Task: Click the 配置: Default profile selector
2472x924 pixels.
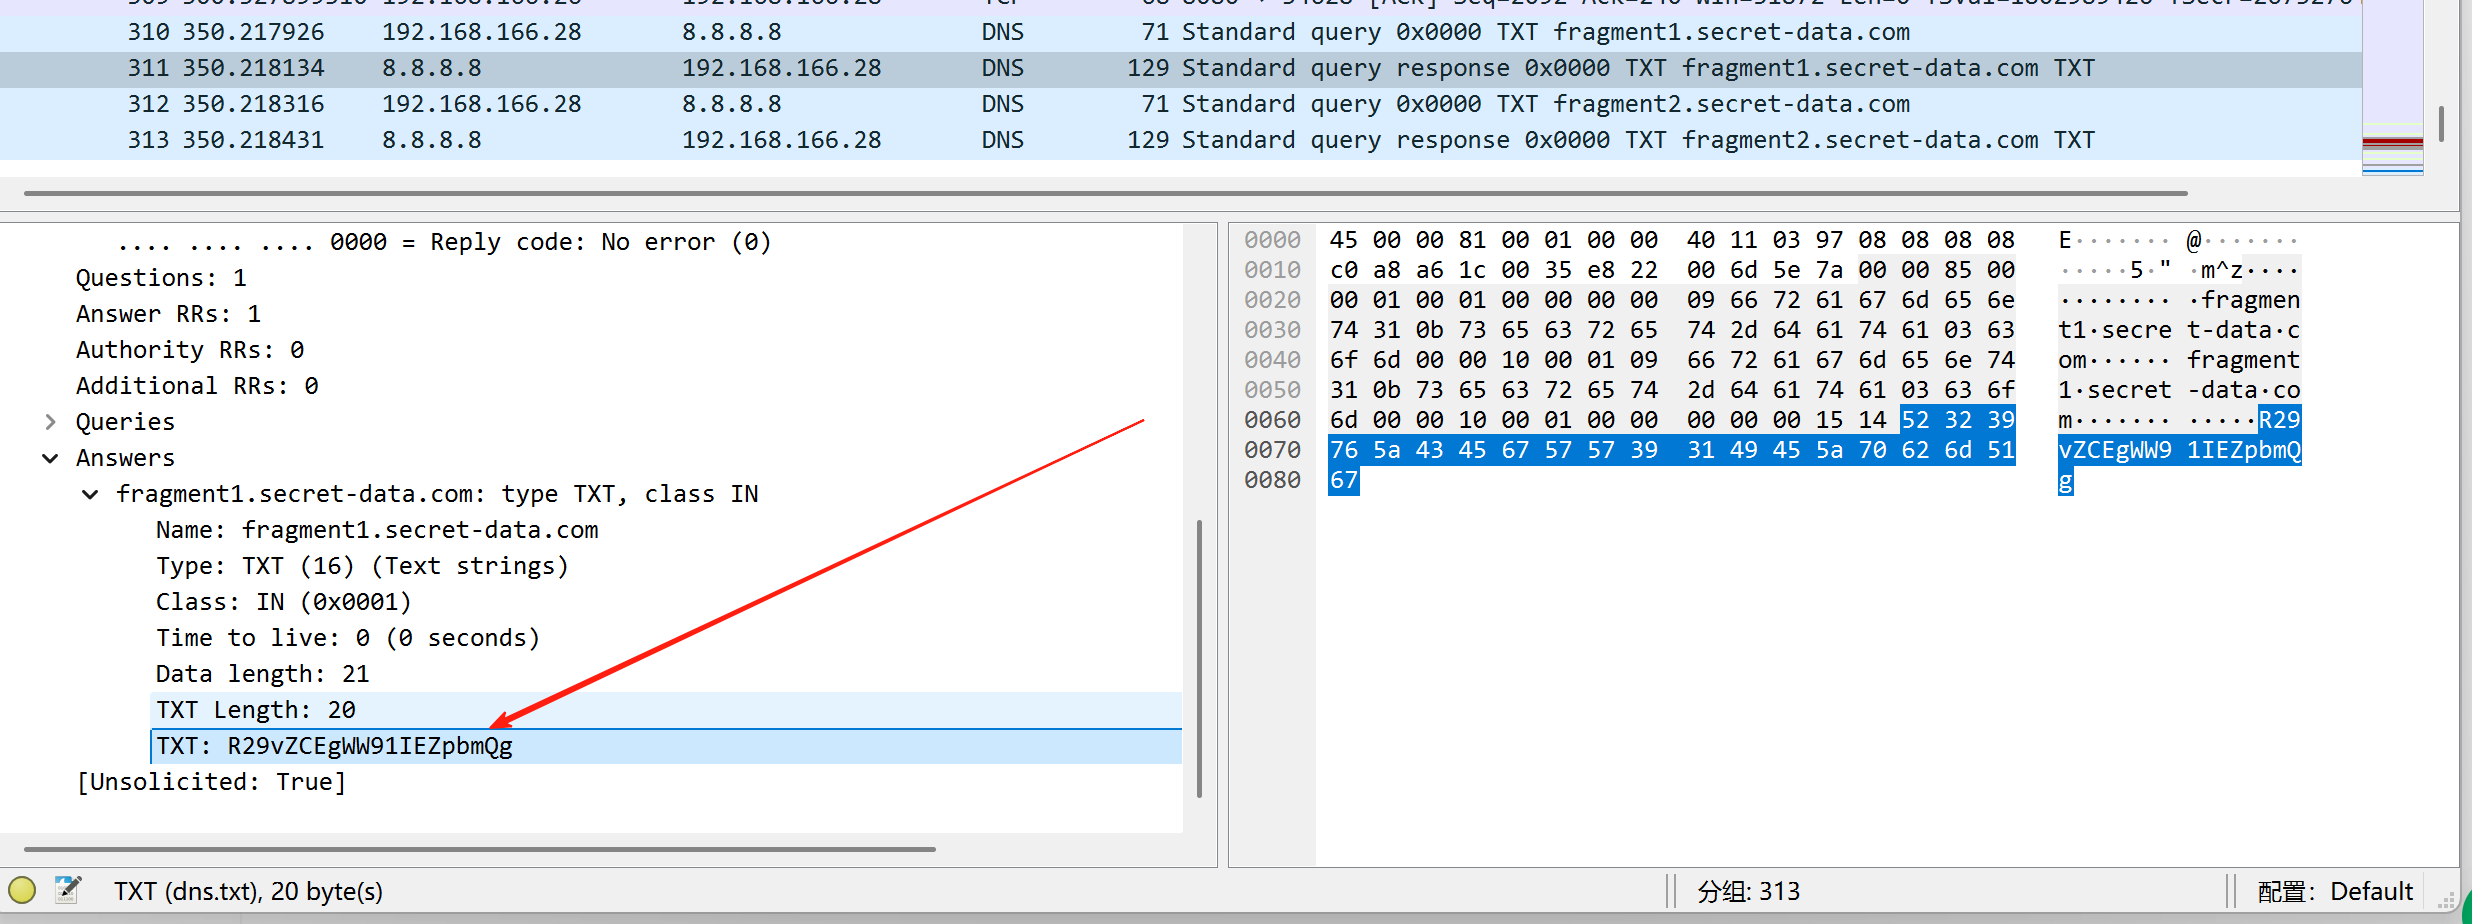Action: click(x=2334, y=891)
